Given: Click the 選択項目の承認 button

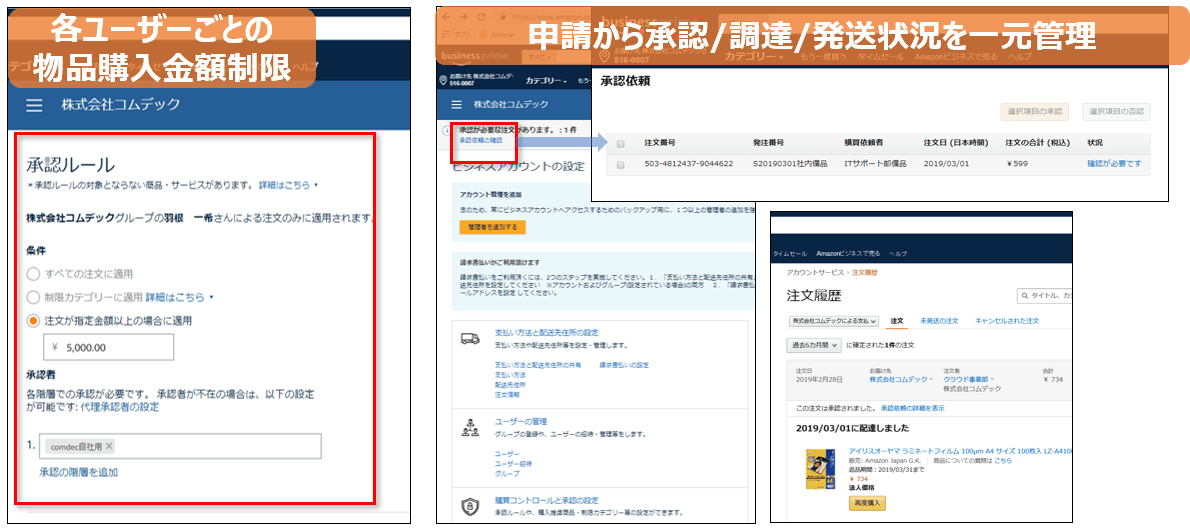Looking at the screenshot, I should coord(1034,112).
